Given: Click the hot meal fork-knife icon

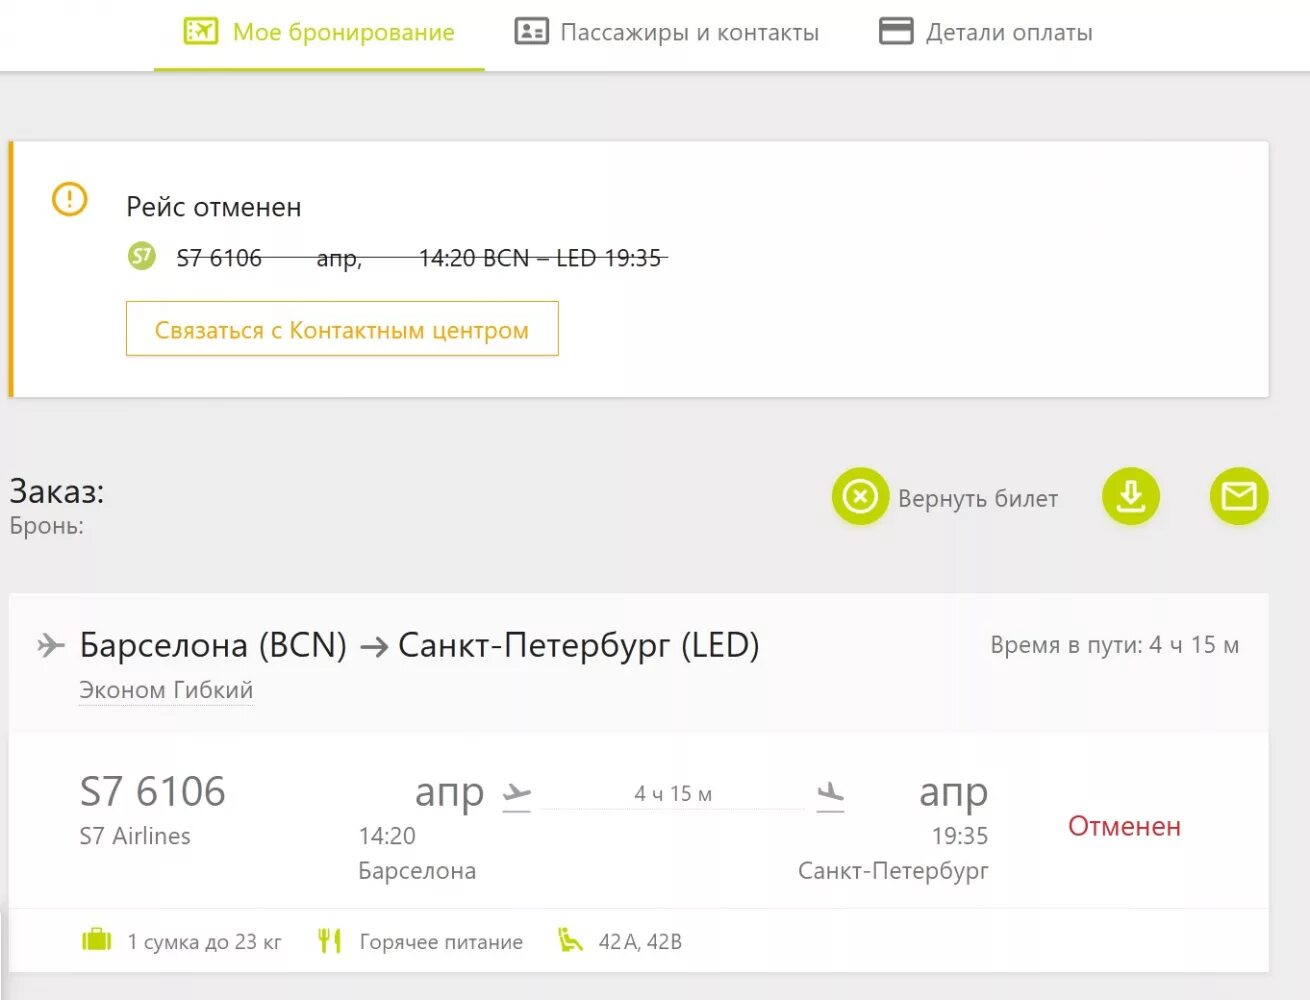Looking at the screenshot, I should [x=330, y=940].
